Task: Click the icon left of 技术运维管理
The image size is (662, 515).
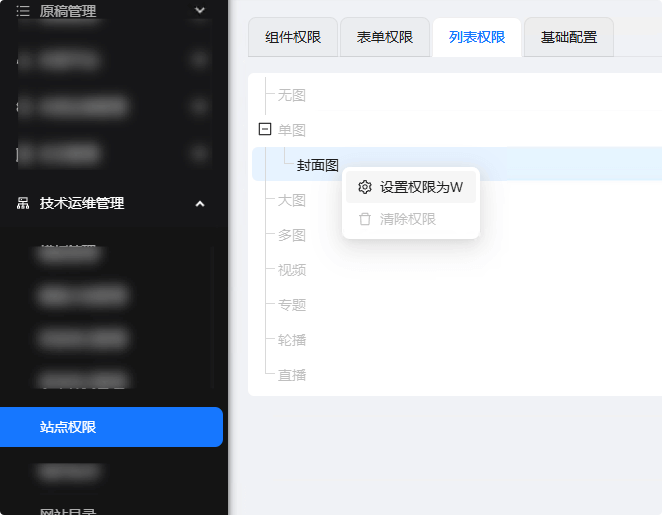Action: coord(23,203)
